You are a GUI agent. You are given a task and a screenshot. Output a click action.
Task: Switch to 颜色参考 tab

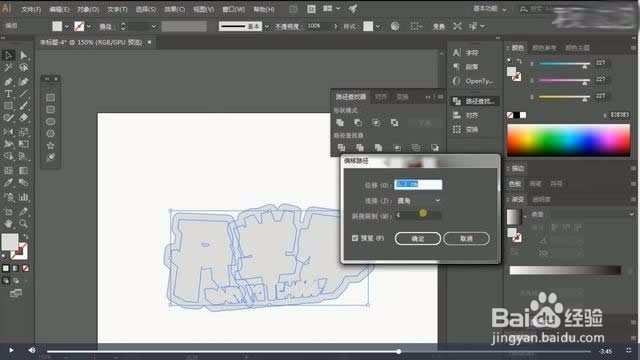point(544,48)
